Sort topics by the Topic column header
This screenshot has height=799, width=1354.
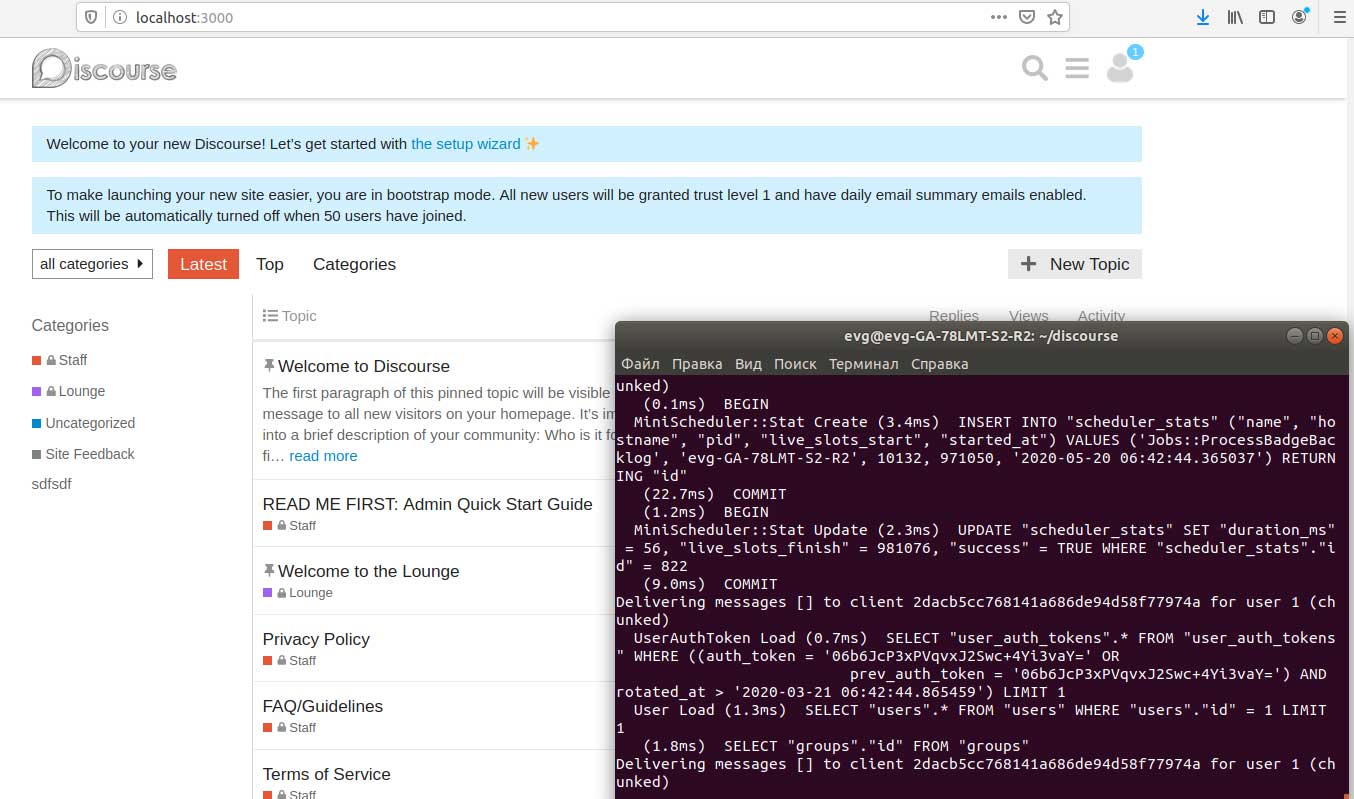(299, 316)
